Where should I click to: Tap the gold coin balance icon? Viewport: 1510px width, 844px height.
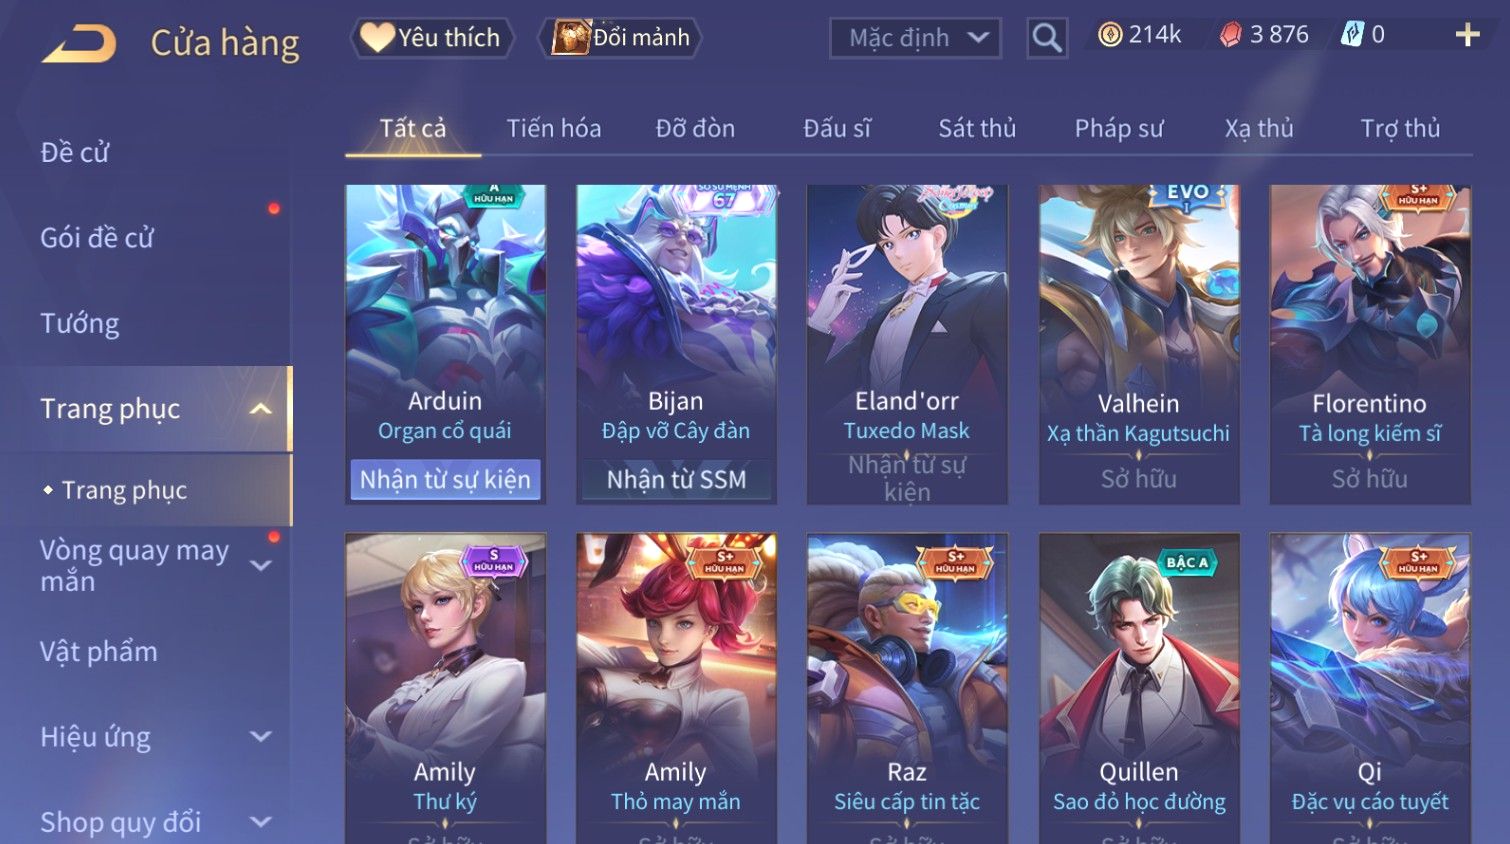1110,35
